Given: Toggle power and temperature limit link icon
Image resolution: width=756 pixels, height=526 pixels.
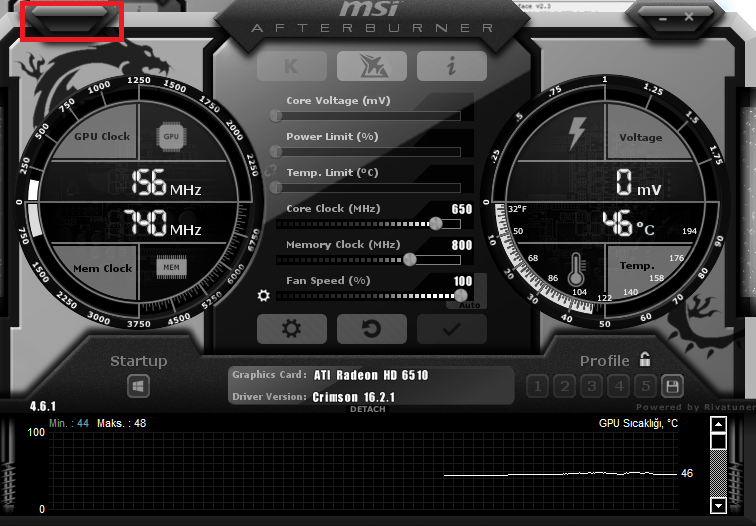Looking at the screenshot, I should click(270, 170).
